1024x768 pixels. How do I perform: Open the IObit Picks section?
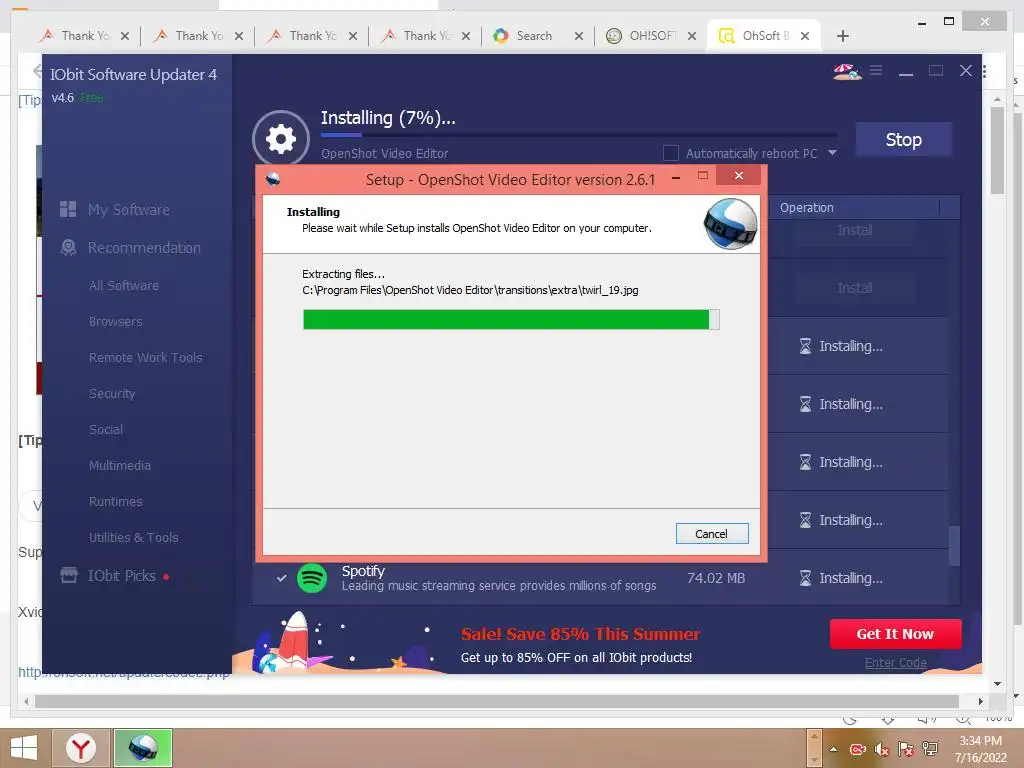tap(122, 576)
